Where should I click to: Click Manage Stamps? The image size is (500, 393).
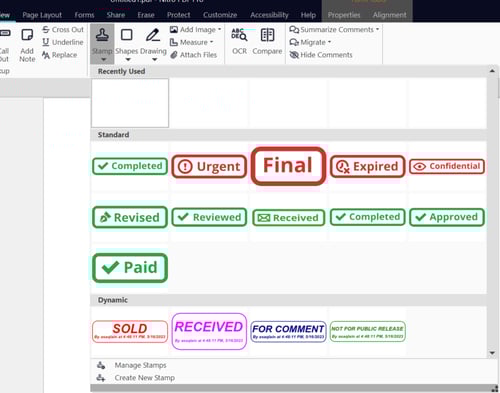click(140, 365)
